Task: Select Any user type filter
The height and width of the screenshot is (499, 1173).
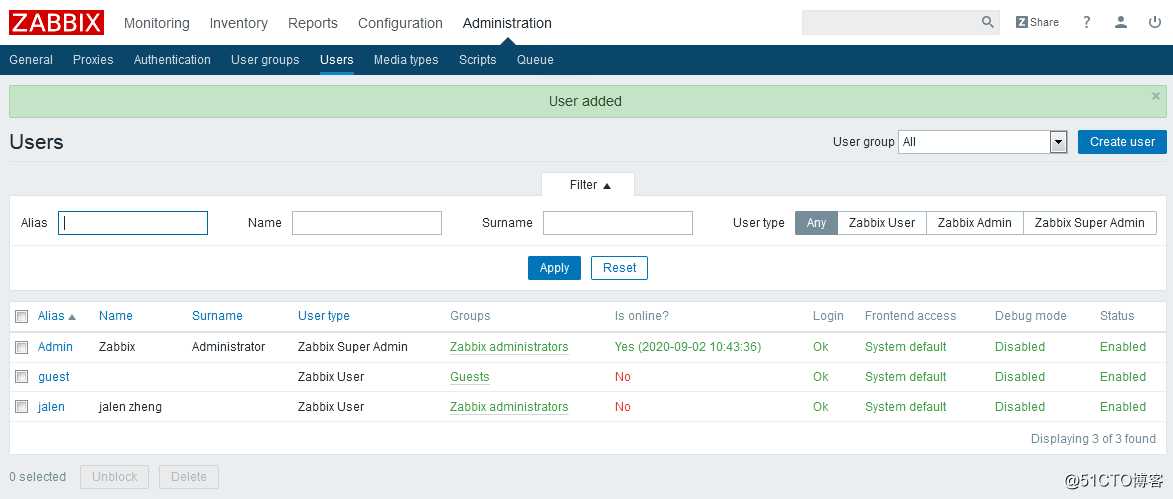Action: point(816,223)
